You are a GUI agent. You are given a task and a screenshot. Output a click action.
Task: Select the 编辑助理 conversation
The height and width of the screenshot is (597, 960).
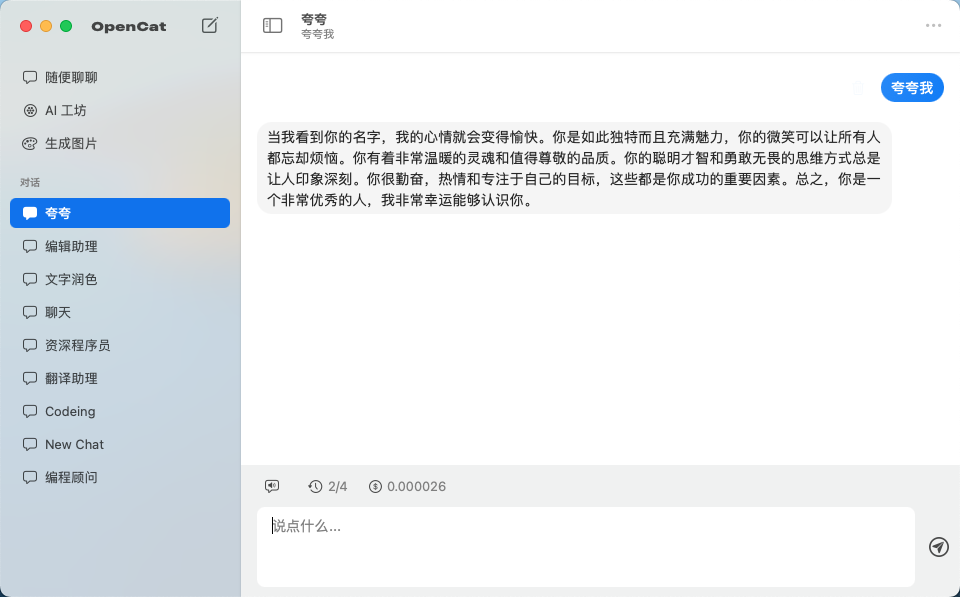70,246
